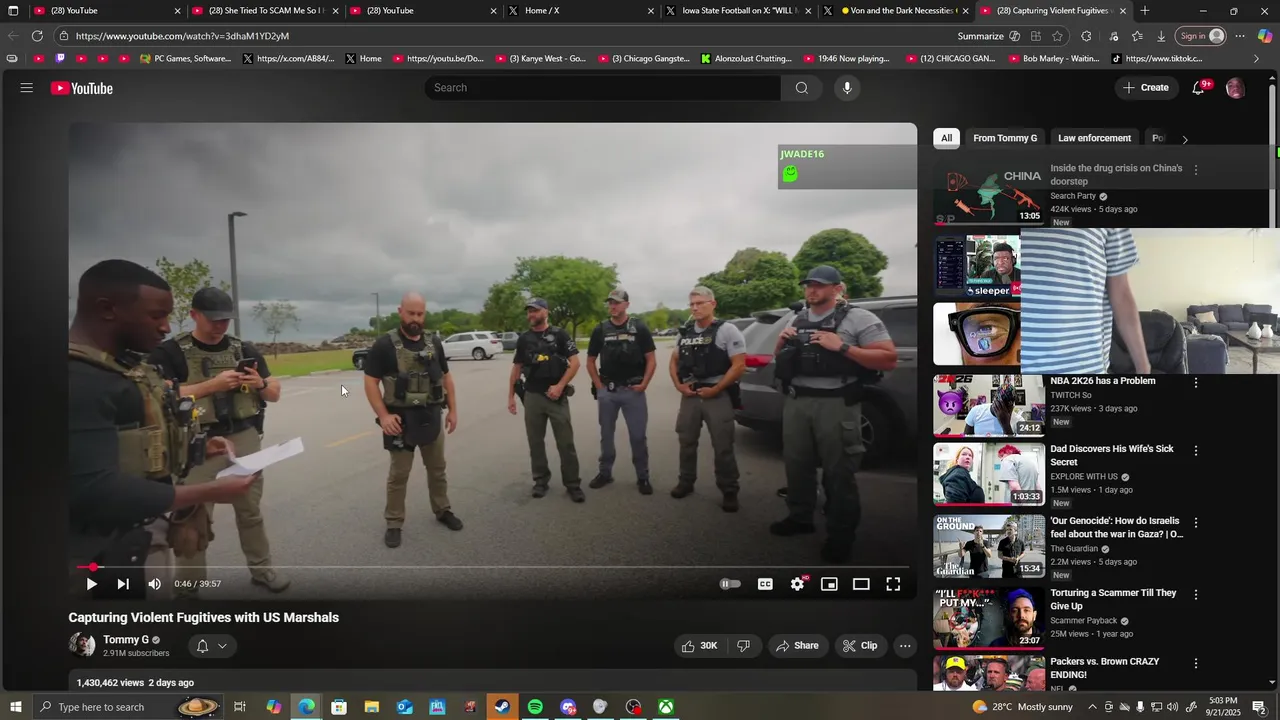This screenshot has width=1280, height=720.
Task: Click the browser Sign in button
Action: tap(1201, 36)
